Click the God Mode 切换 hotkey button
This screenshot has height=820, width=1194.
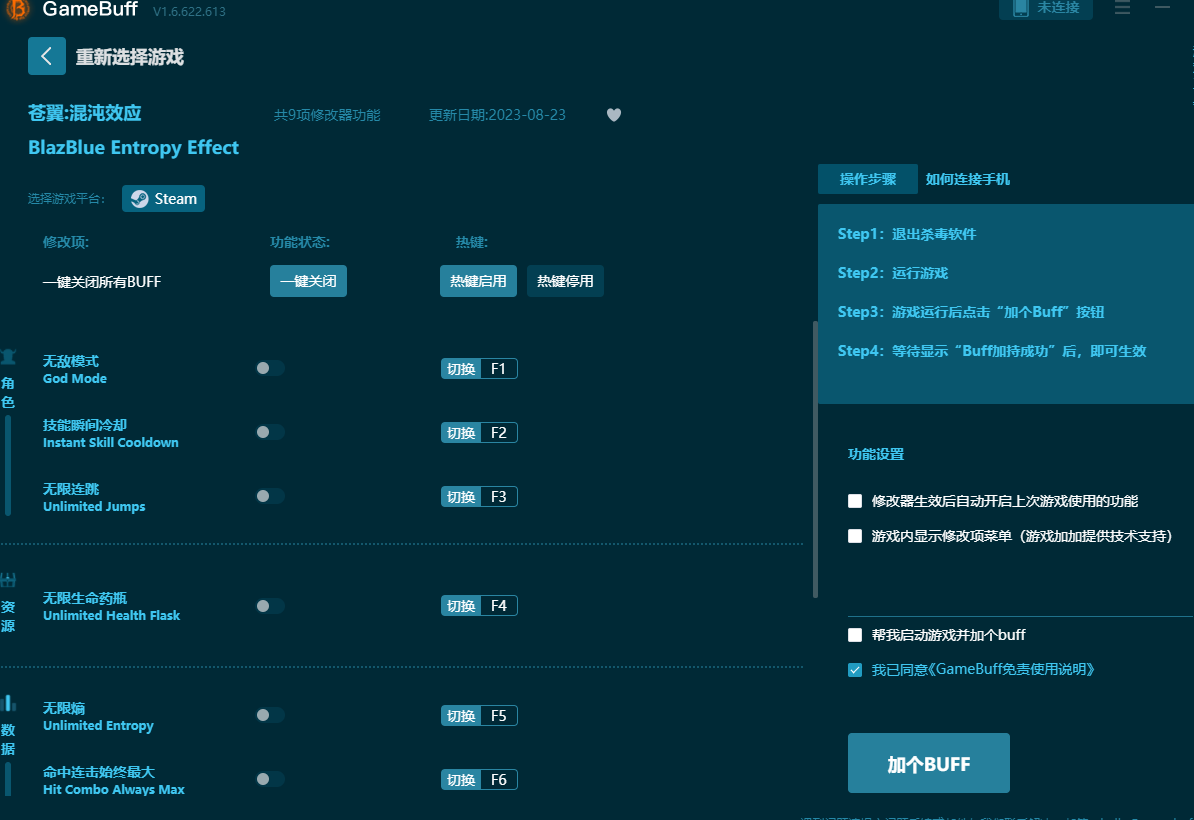(461, 369)
